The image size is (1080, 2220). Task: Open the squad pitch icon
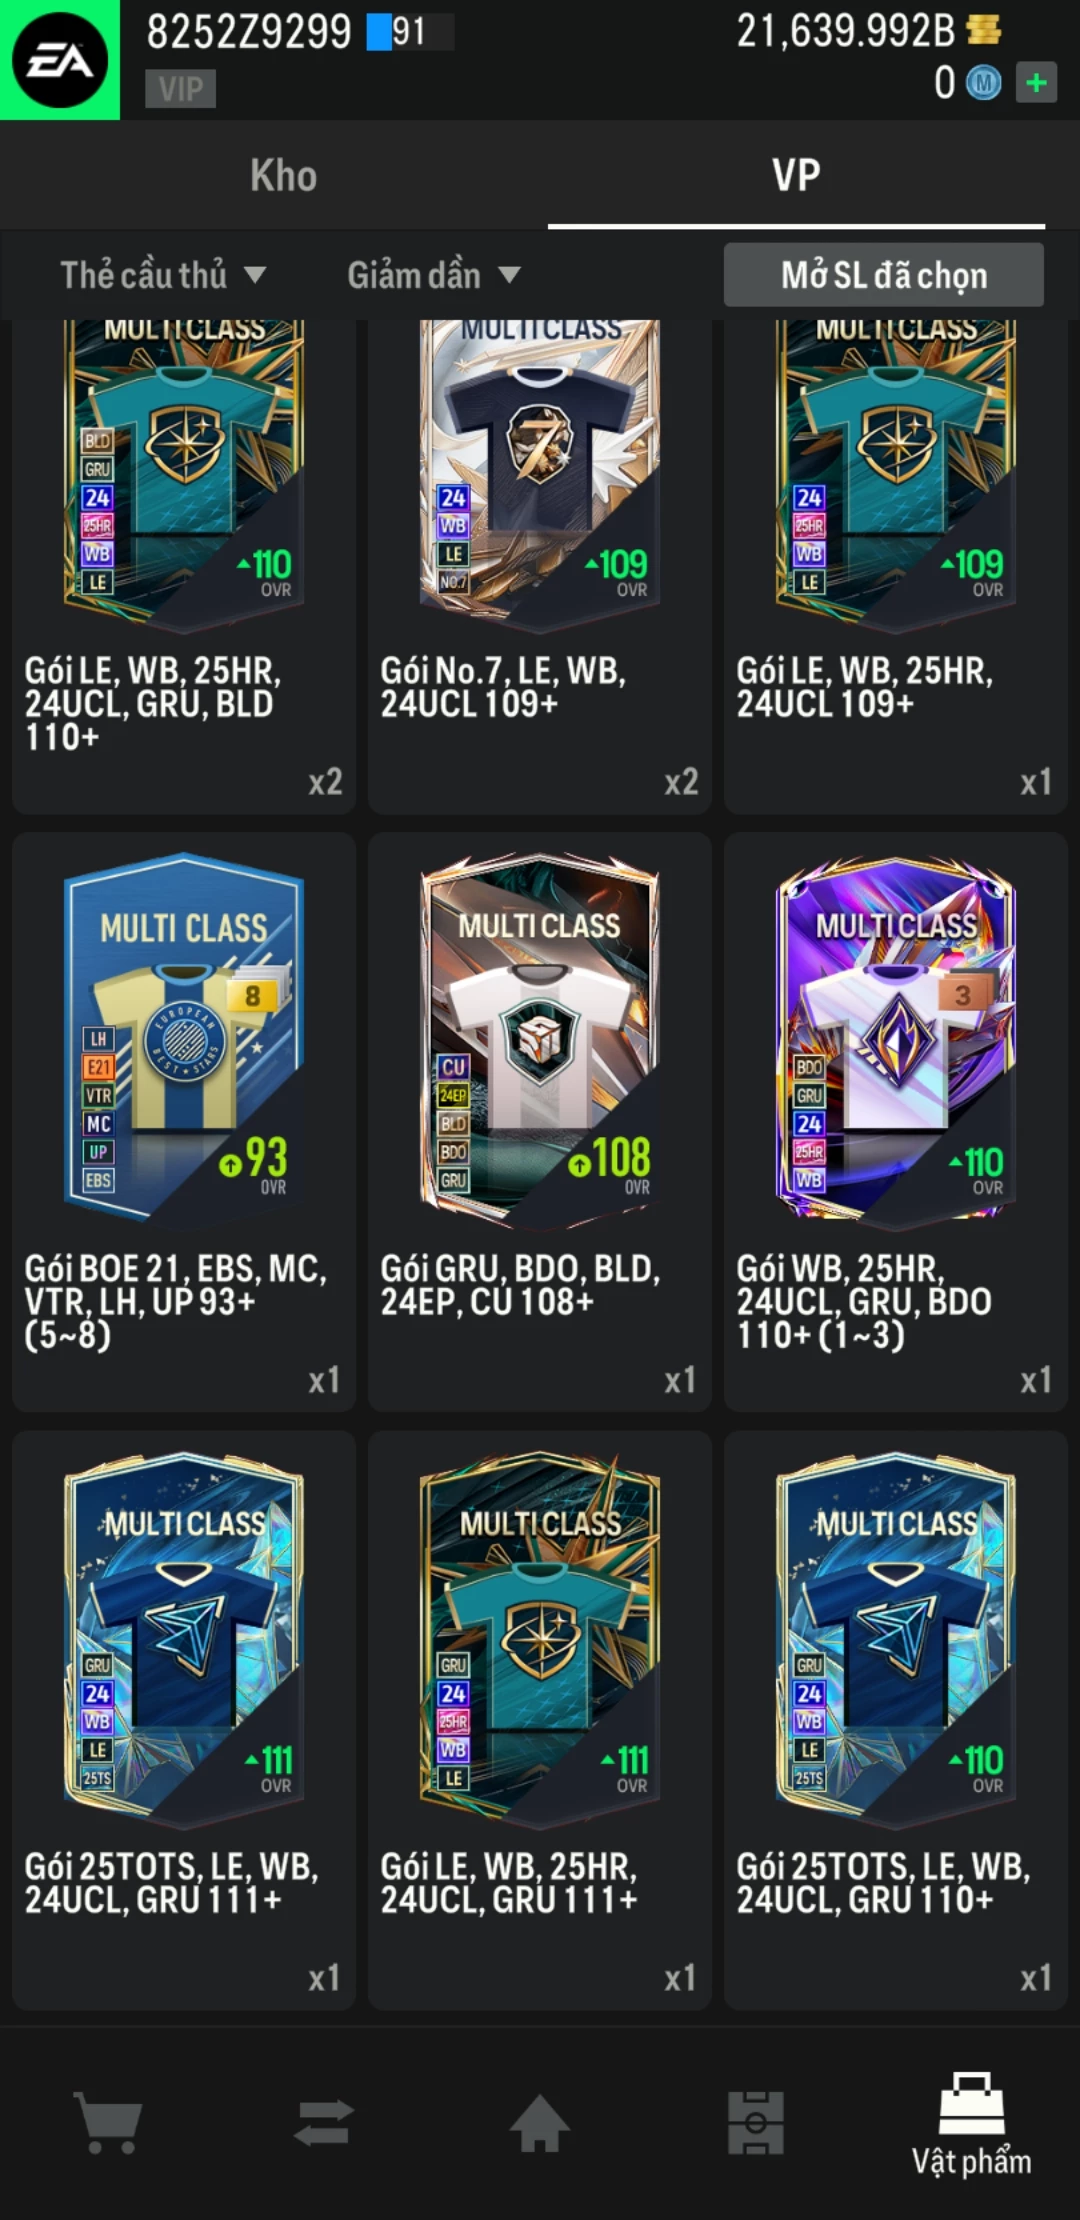click(x=756, y=2122)
